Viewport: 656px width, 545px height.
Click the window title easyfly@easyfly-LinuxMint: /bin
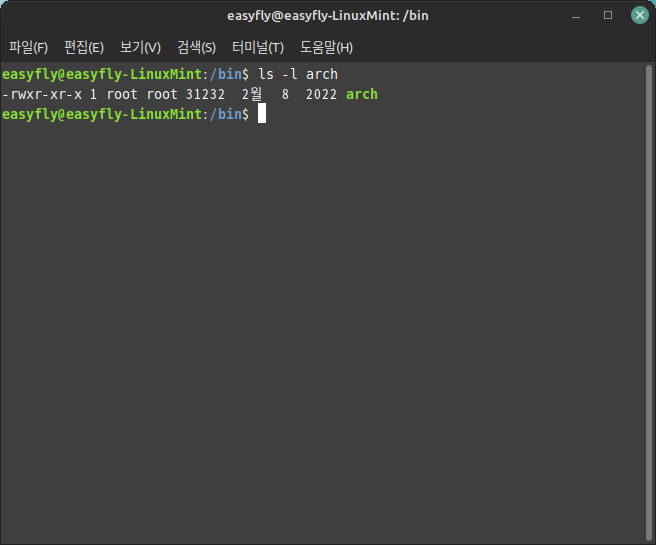328,16
